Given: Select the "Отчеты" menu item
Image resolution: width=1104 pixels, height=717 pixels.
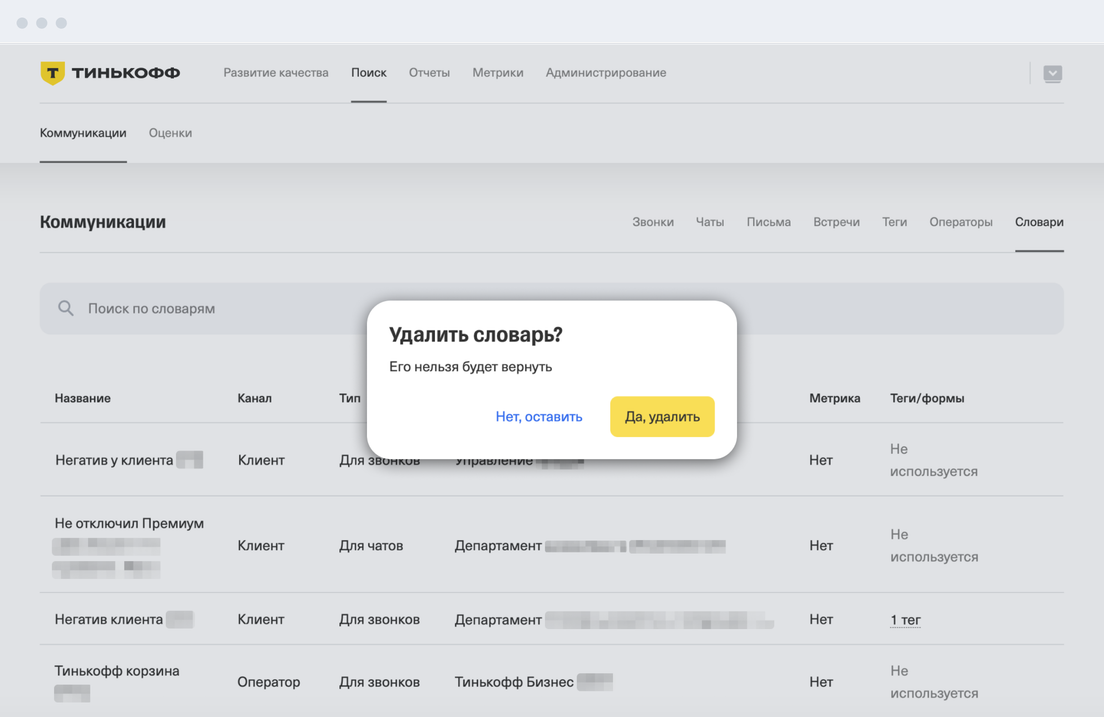Looking at the screenshot, I should pos(429,73).
